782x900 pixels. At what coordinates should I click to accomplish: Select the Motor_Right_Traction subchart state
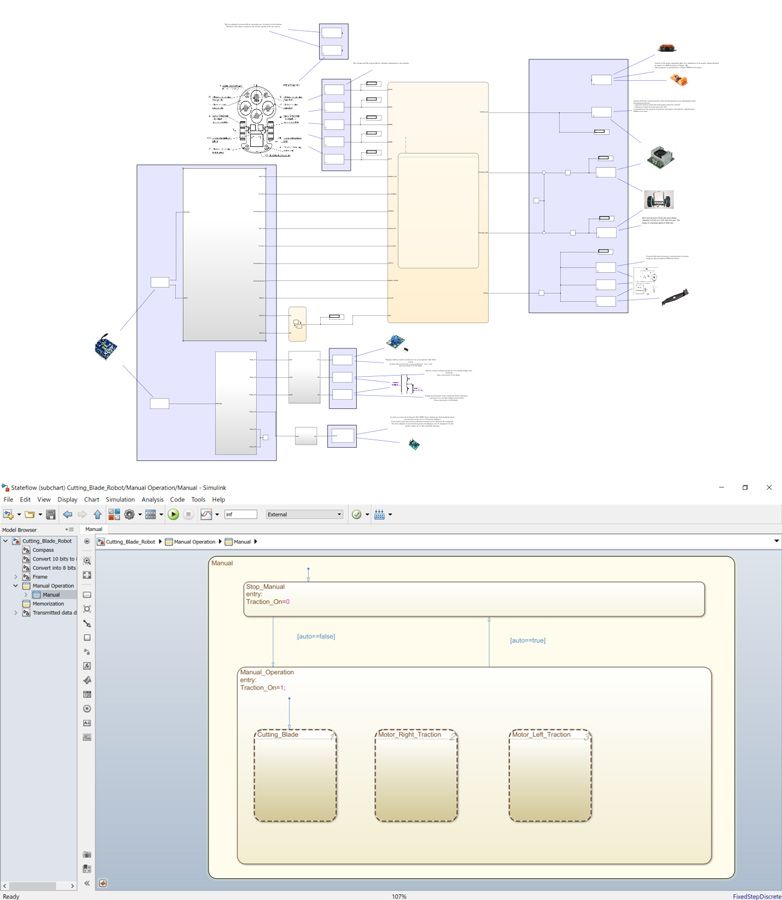416,775
